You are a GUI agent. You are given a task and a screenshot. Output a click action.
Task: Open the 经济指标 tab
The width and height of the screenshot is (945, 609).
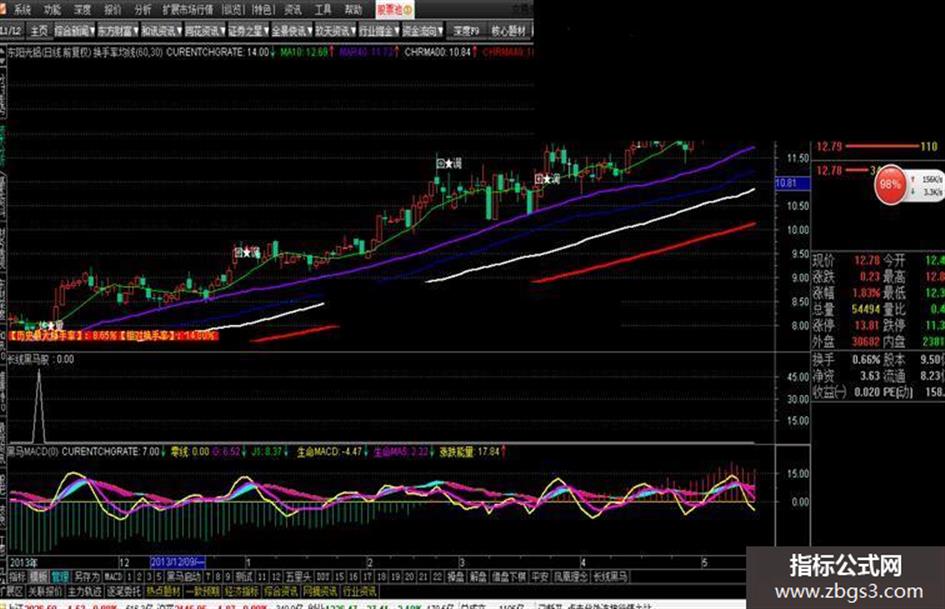click(242, 591)
